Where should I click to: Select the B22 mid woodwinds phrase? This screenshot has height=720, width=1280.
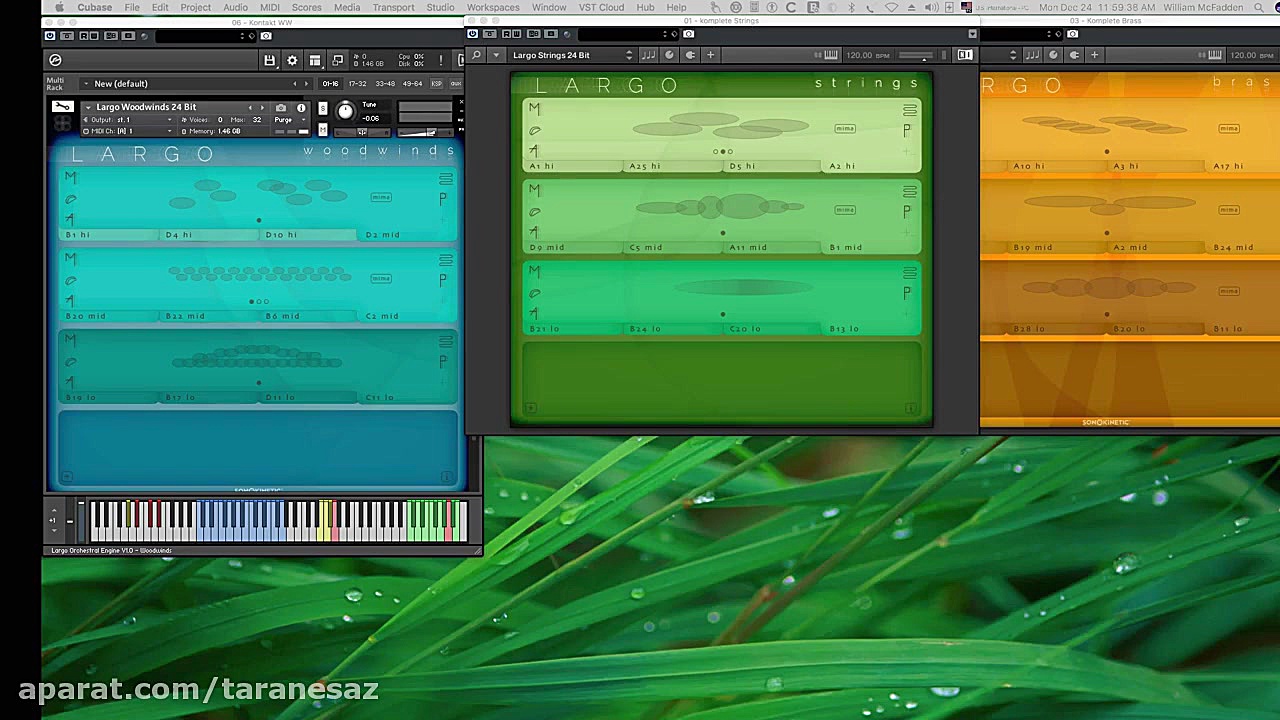pyautogui.click(x=185, y=316)
